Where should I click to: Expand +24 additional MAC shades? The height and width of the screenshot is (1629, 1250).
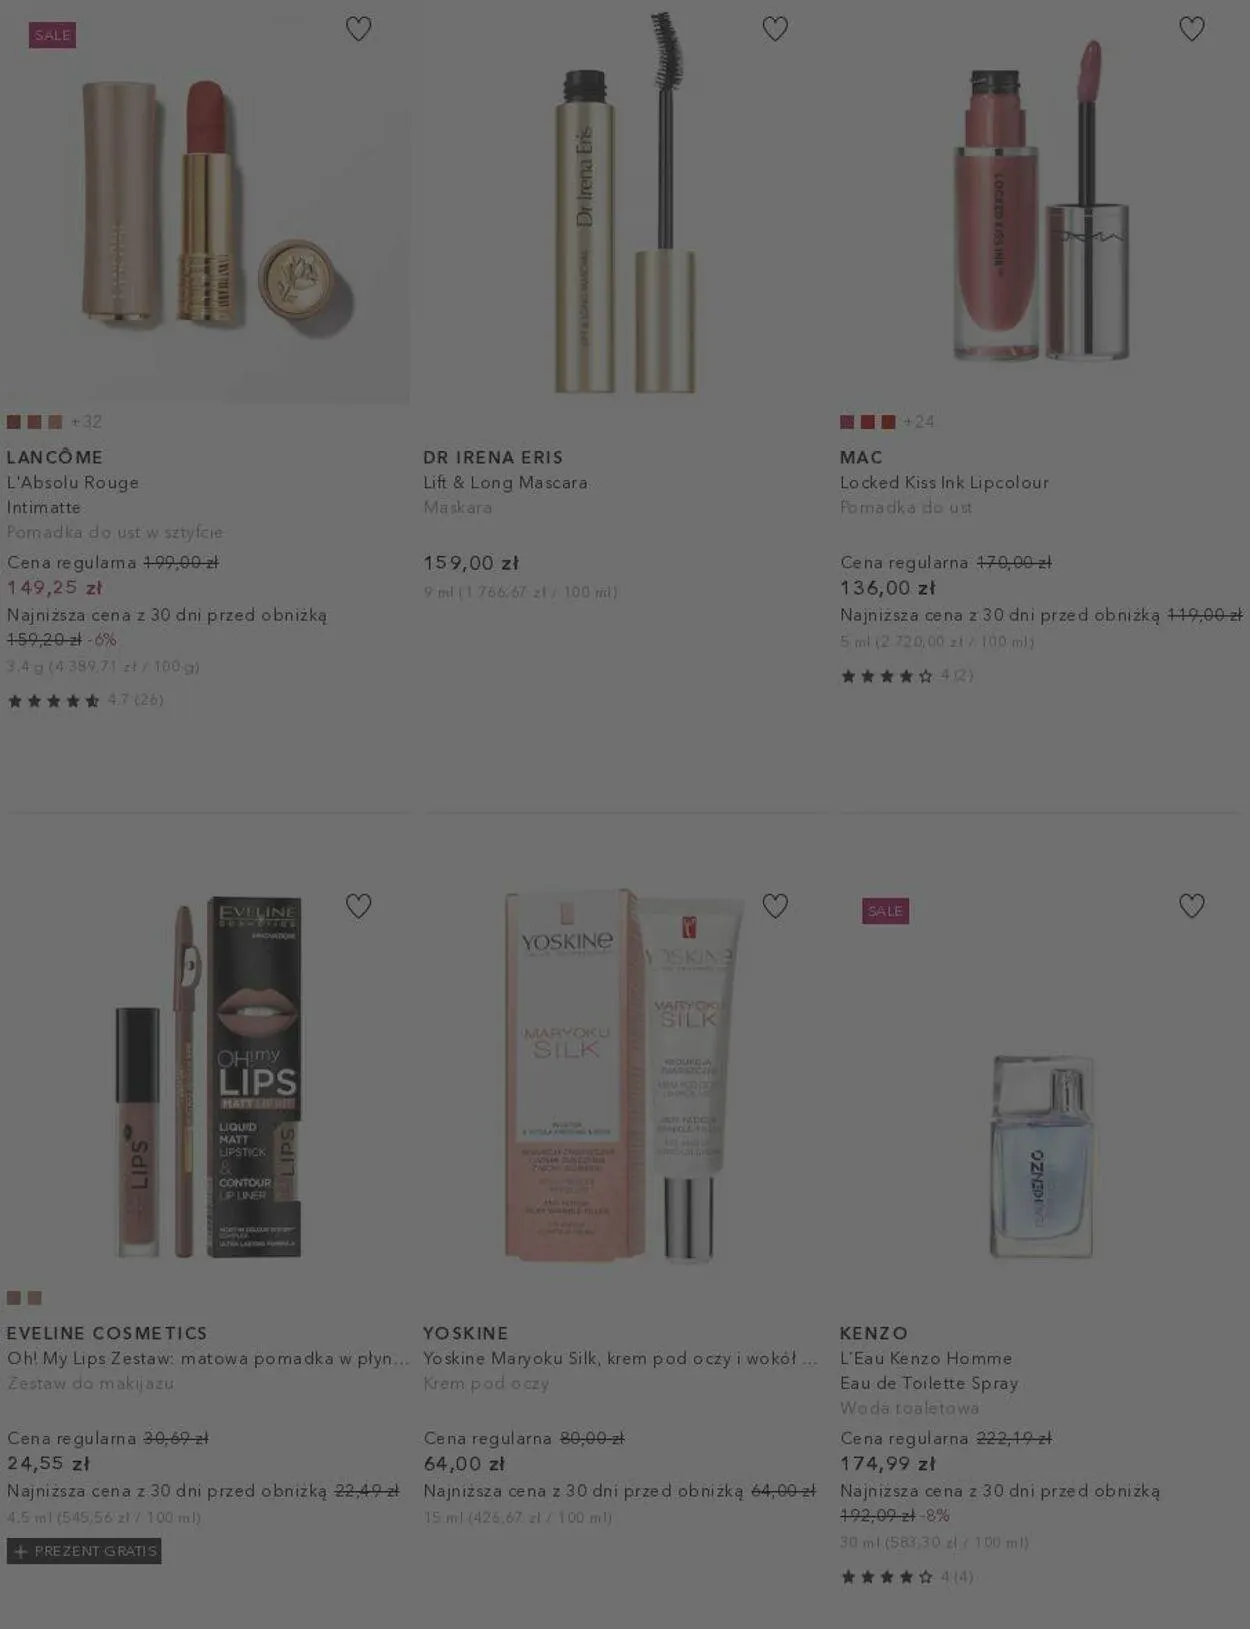coord(919,422)
